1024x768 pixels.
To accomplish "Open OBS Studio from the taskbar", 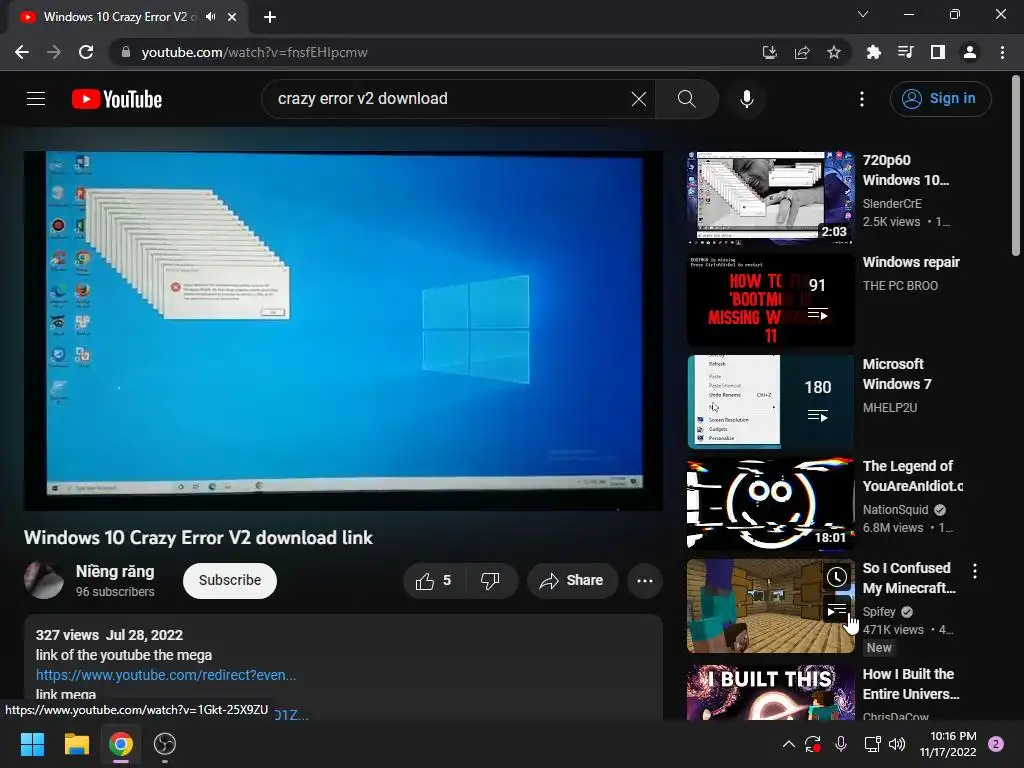I will tap(165, 744).
